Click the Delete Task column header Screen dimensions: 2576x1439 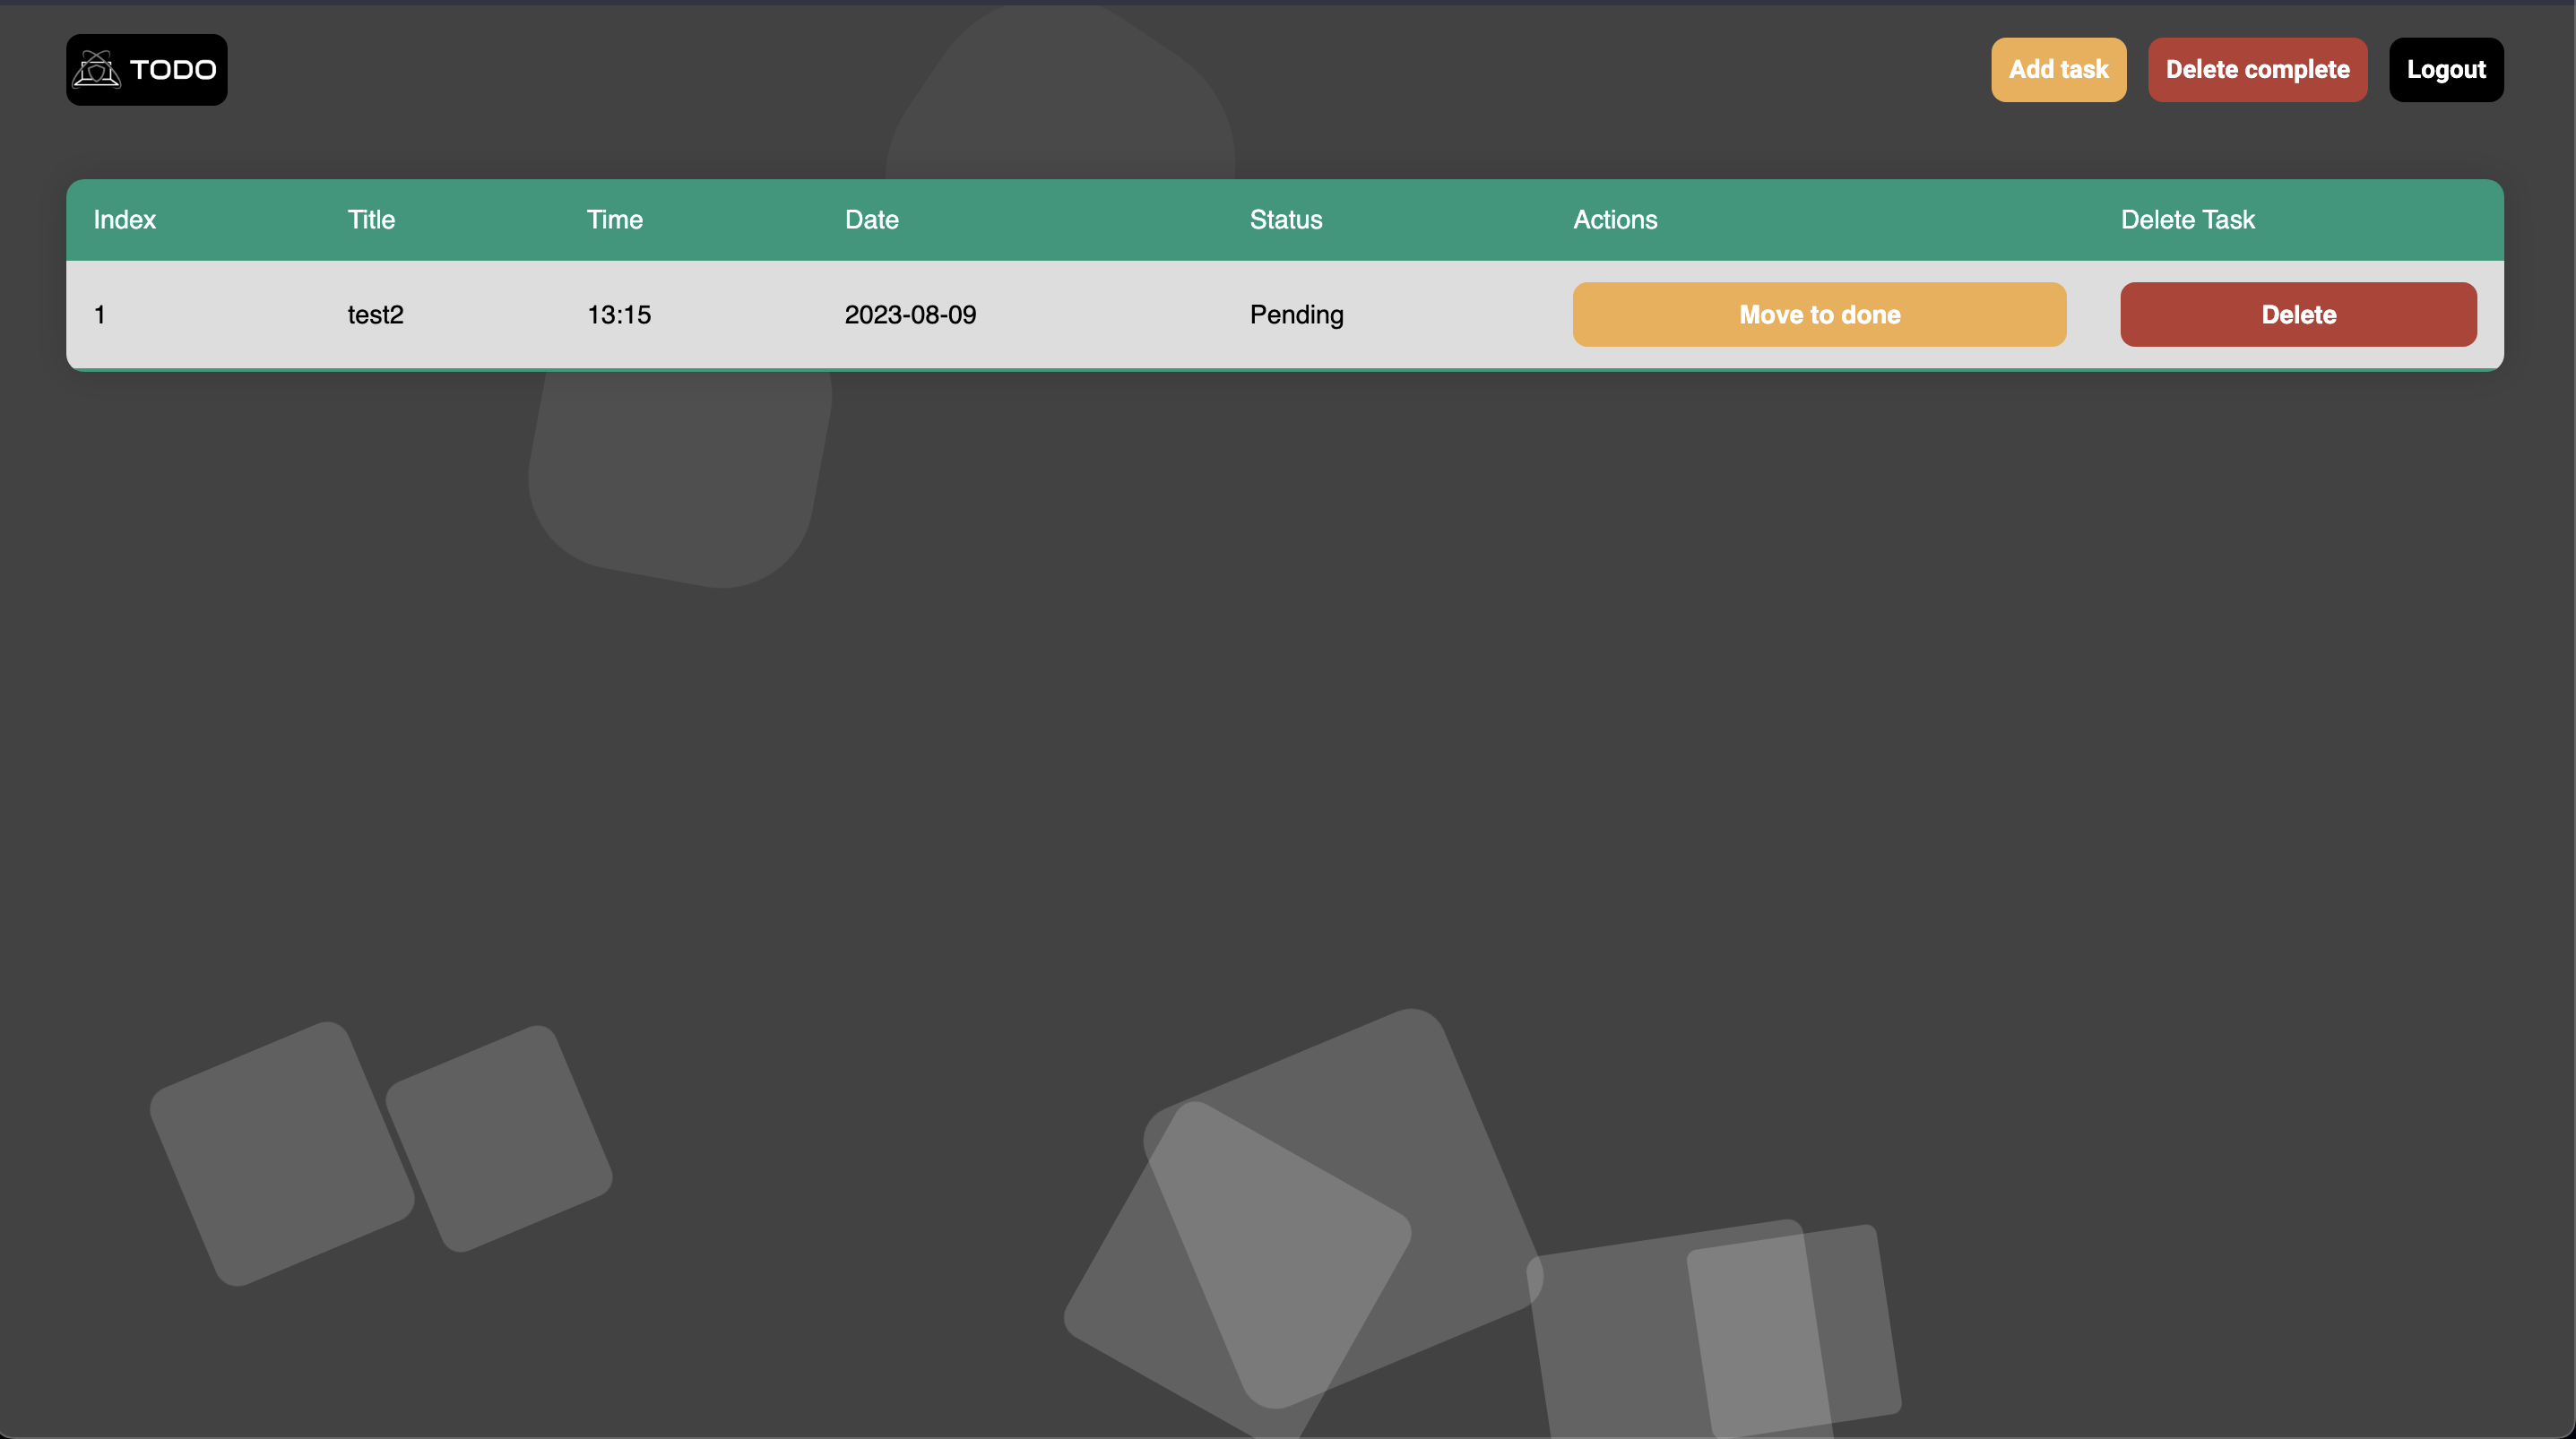click(x=2187, y=220)
